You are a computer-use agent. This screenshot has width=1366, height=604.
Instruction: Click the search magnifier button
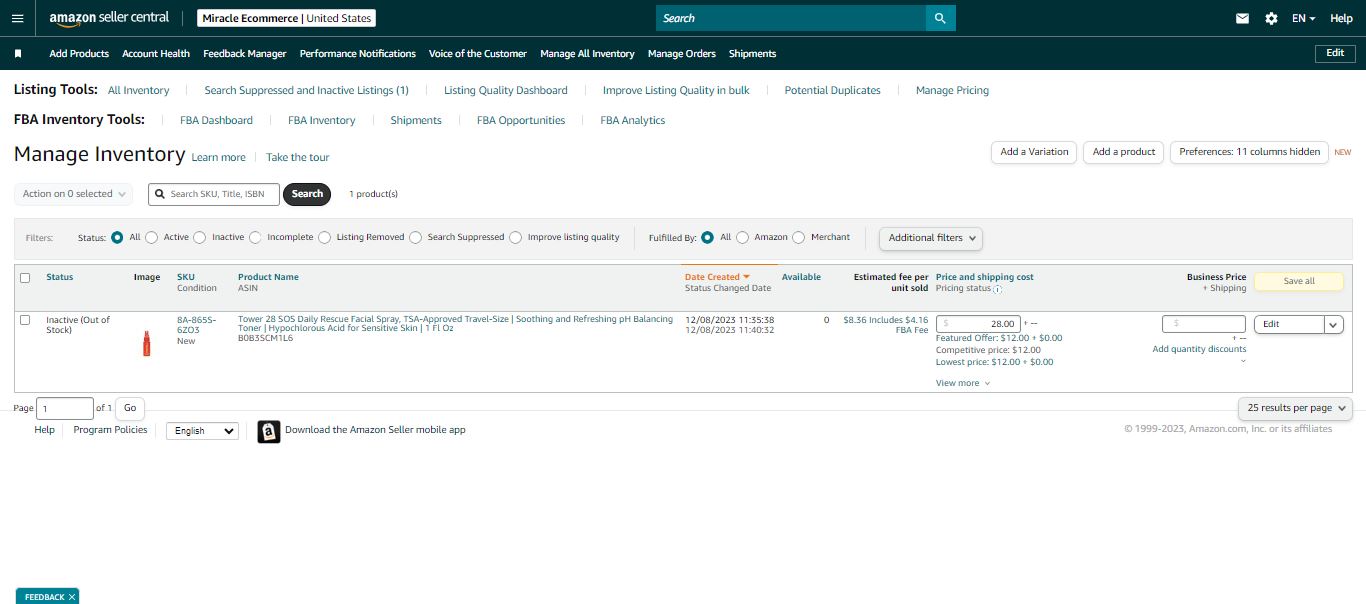tap(940, 18)
